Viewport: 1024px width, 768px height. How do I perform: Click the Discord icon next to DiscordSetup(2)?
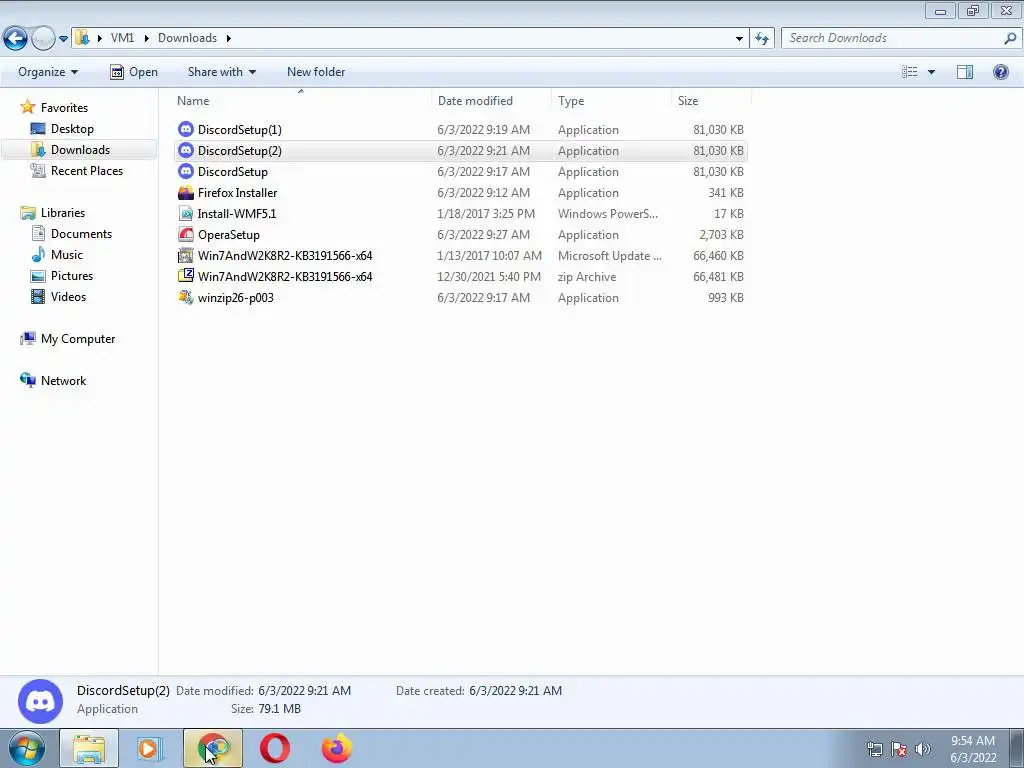pyautogui.click(x=186, y=150)
